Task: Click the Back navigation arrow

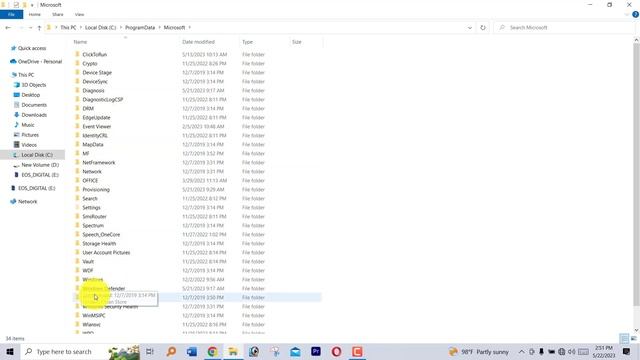Action: coord(8,28)
